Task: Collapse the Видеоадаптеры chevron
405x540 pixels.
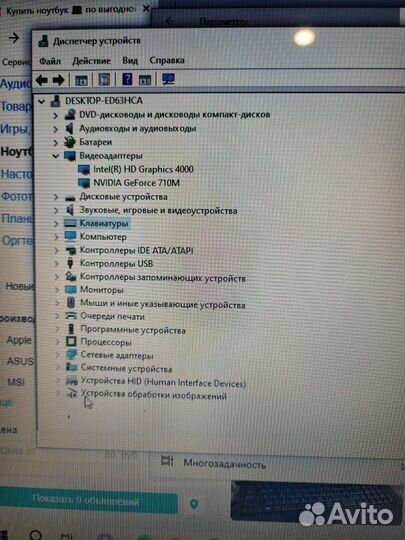Action: 55,156
